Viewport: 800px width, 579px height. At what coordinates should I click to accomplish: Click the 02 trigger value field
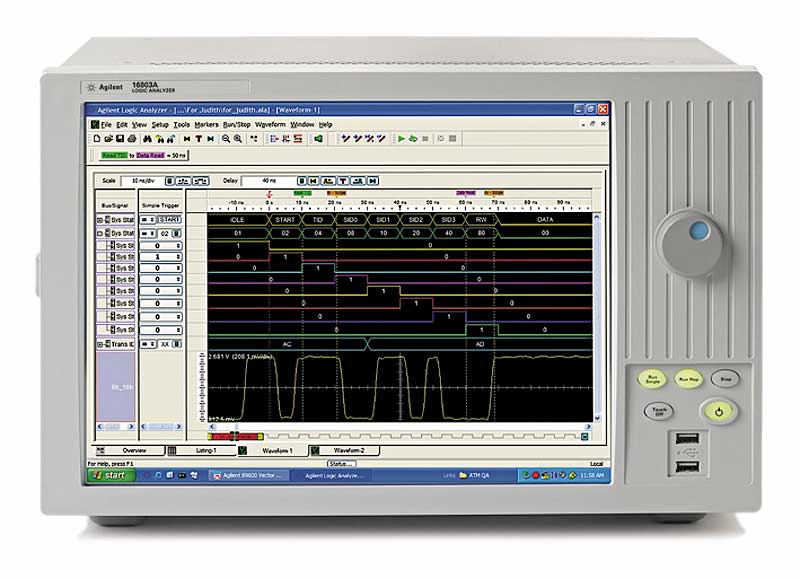pos(164,233)
